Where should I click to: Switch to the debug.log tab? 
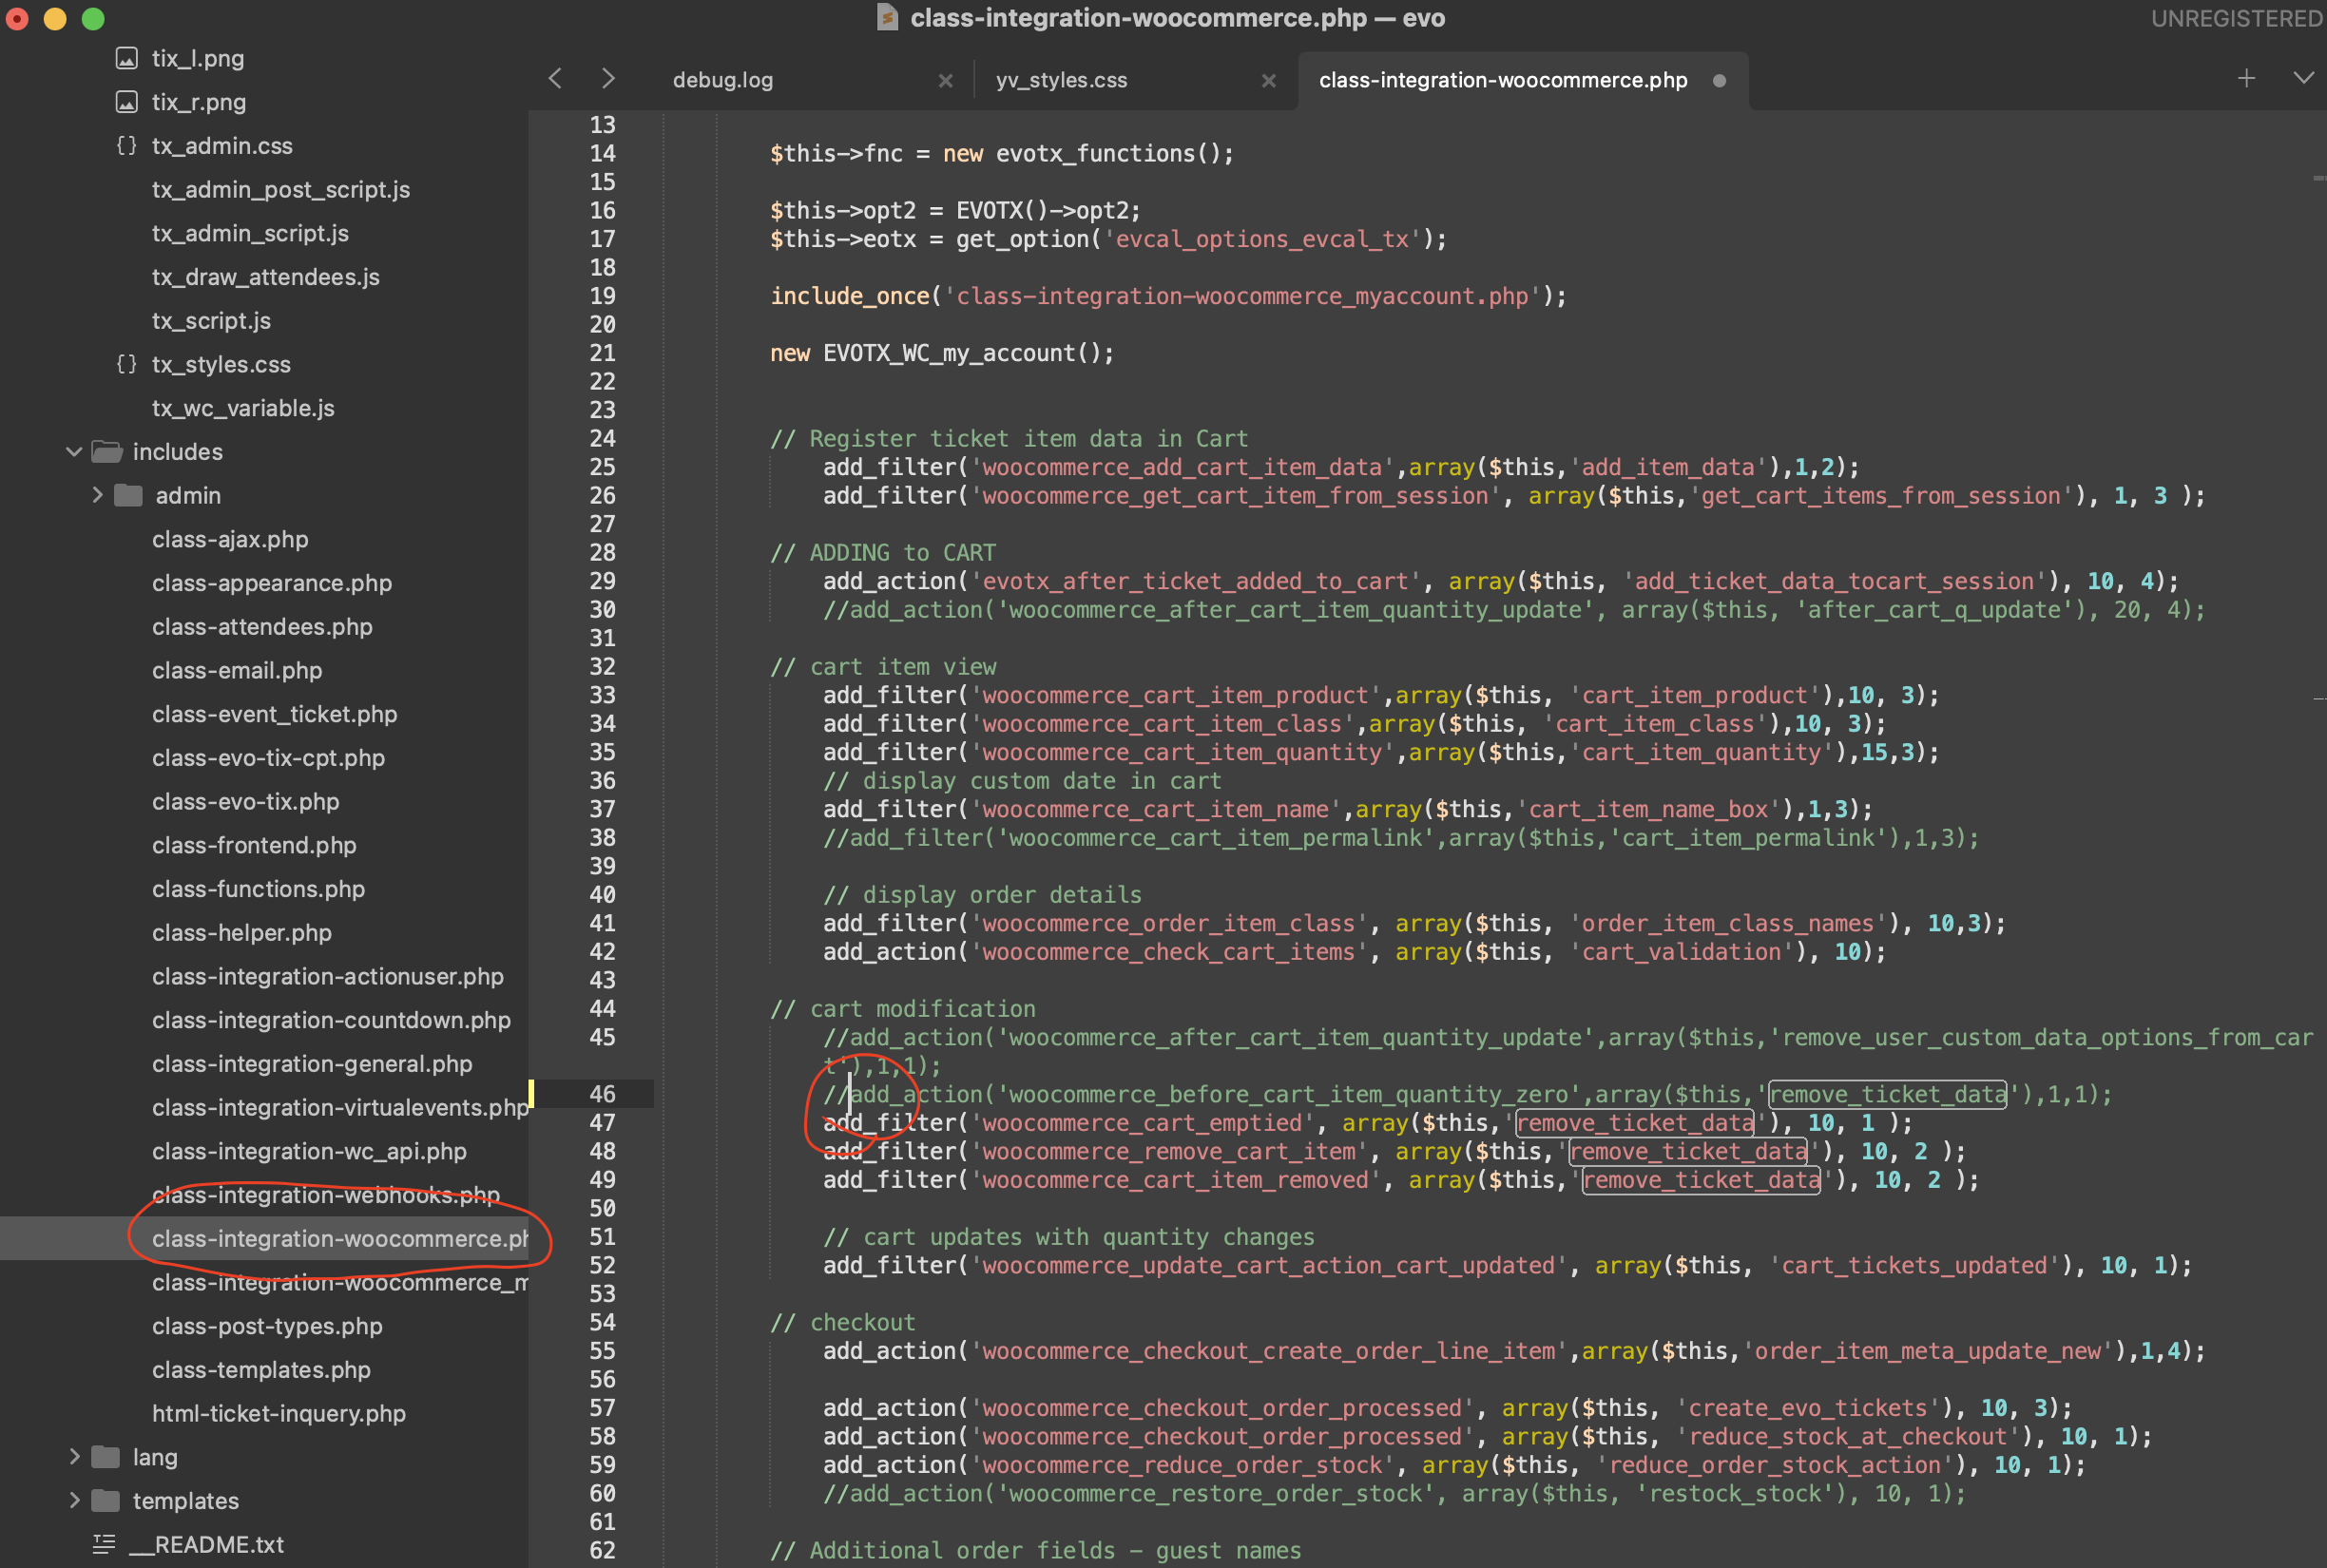(723, 80)
